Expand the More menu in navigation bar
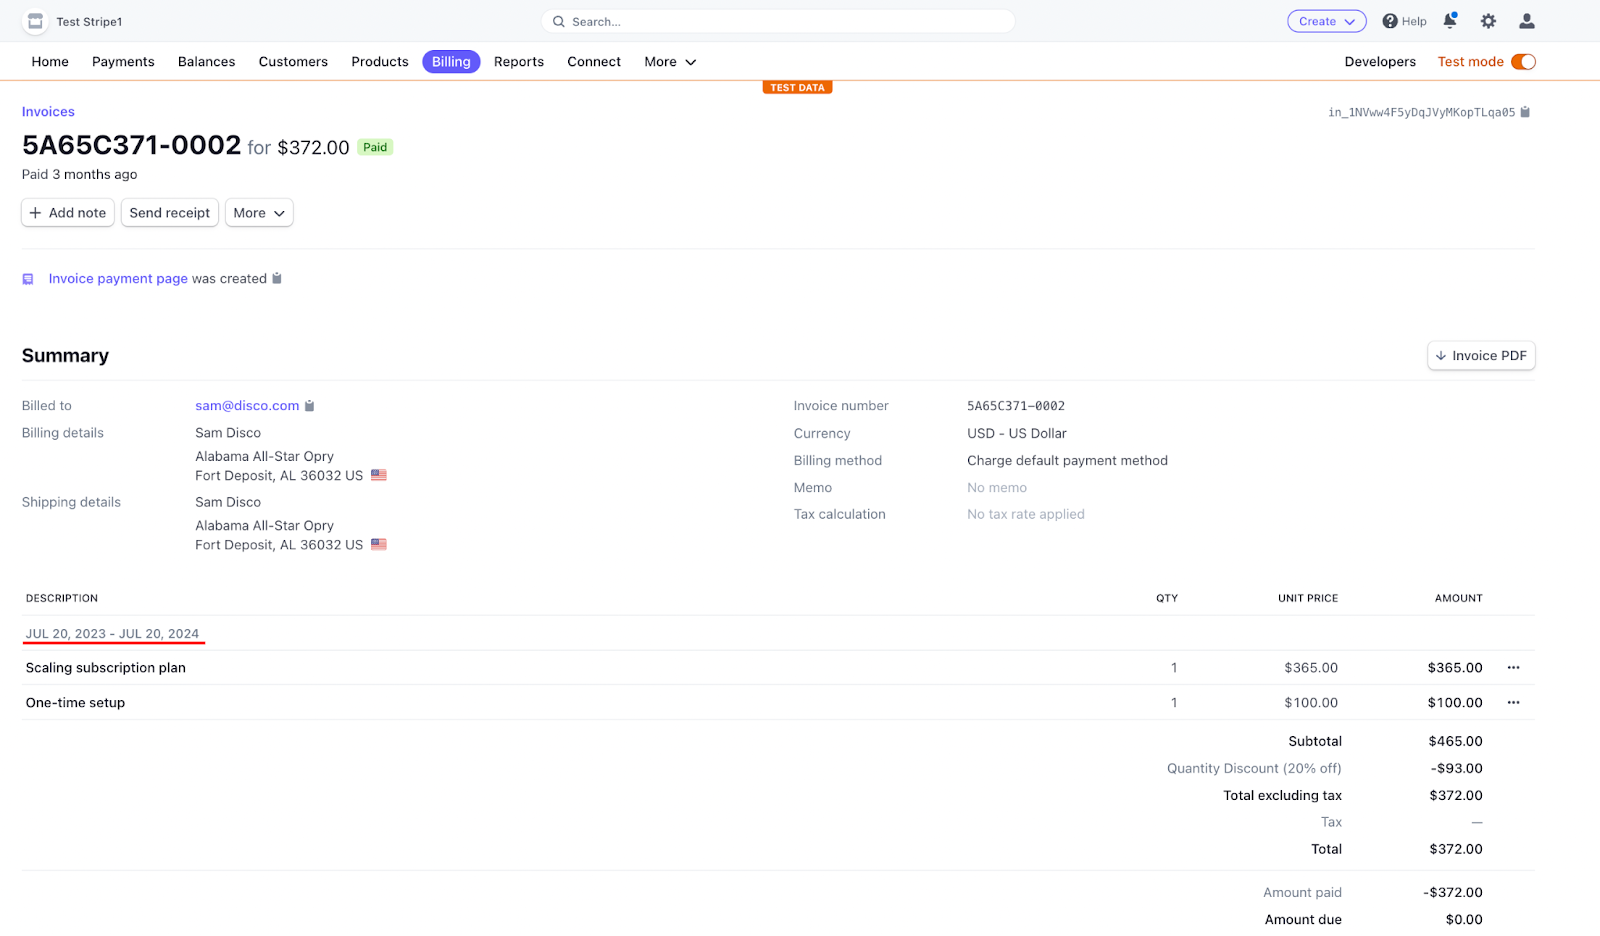 (670, 62)
